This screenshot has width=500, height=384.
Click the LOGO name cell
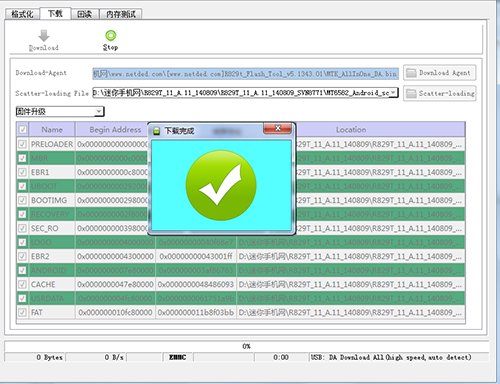tap(52, 242)
